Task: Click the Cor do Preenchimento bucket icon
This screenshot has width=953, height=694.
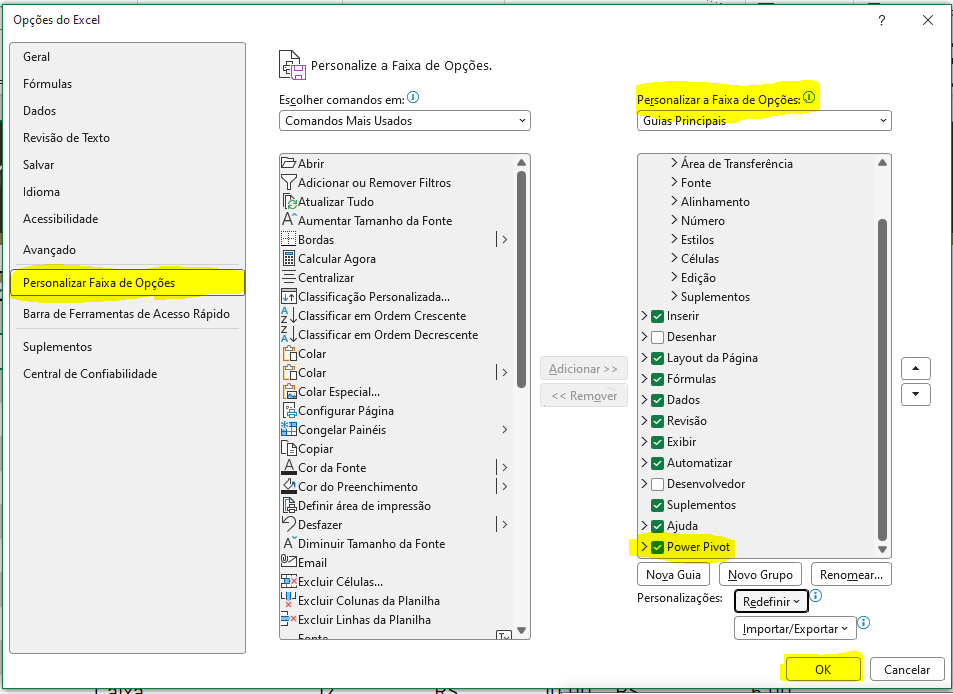Action: (289, 486)
